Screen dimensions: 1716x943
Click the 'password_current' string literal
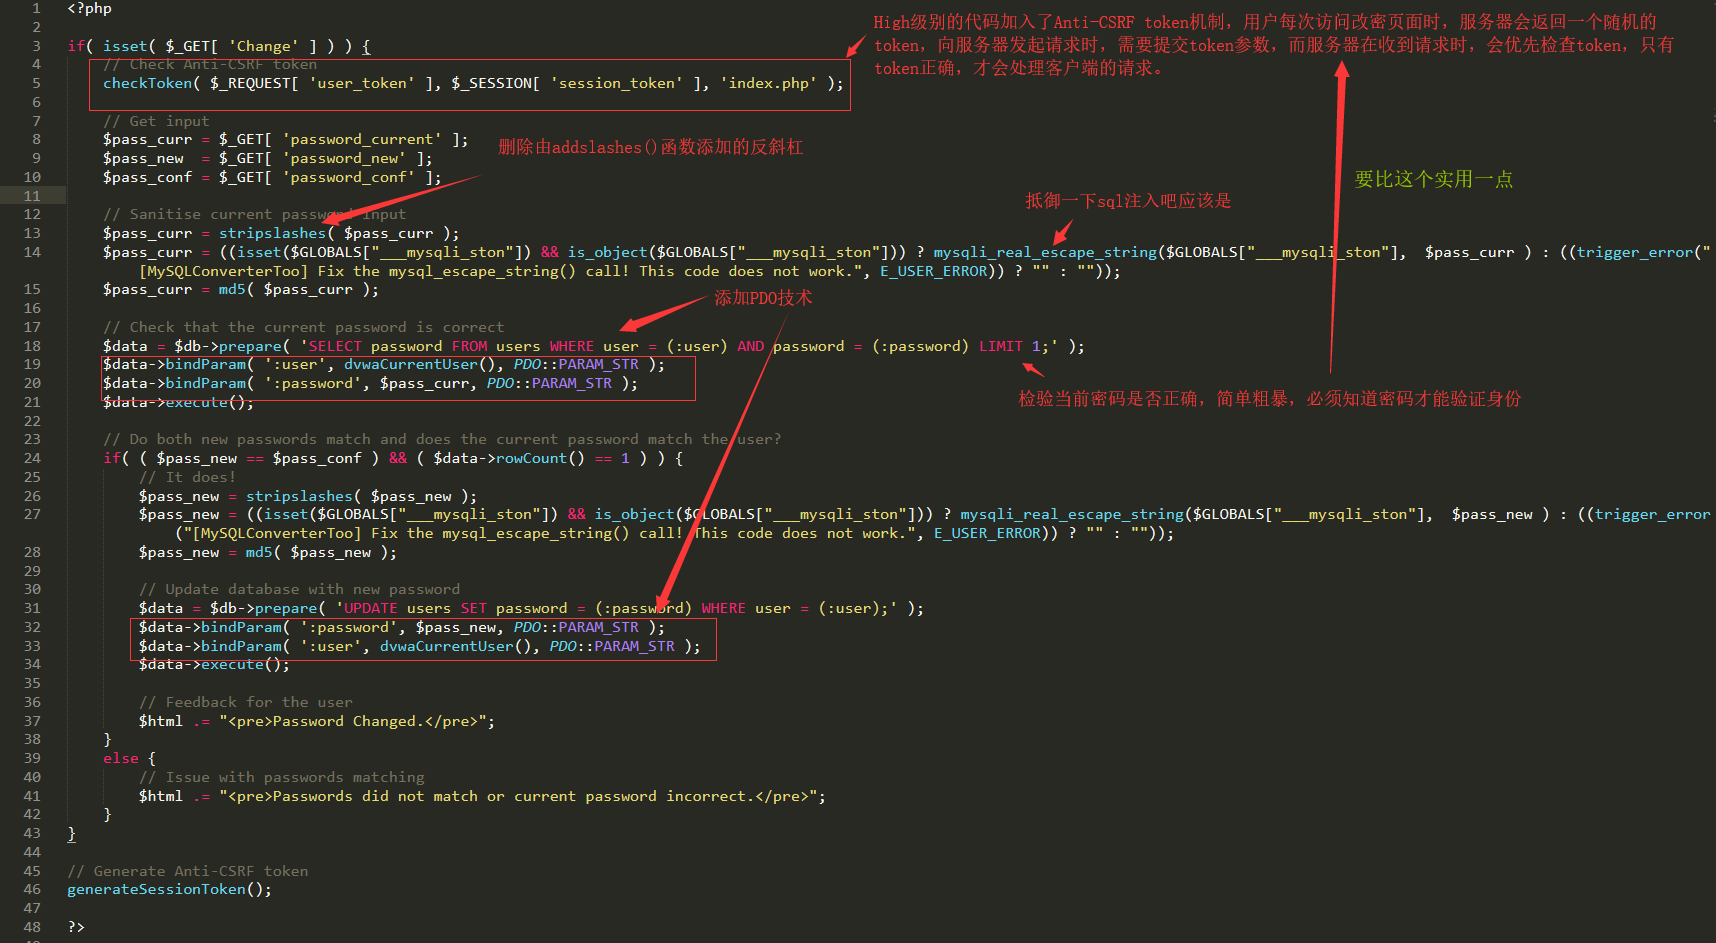tap(362, 139)
